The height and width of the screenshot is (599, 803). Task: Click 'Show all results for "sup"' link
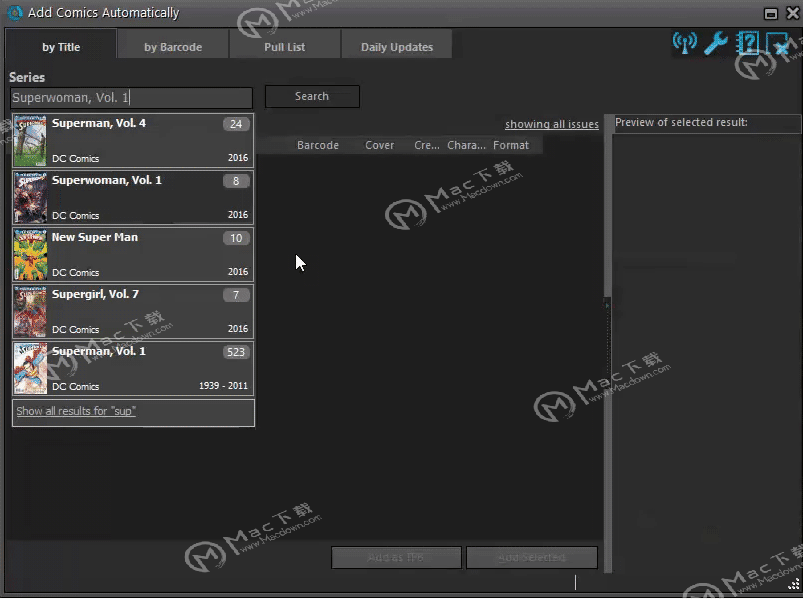(x=76, y=411)
